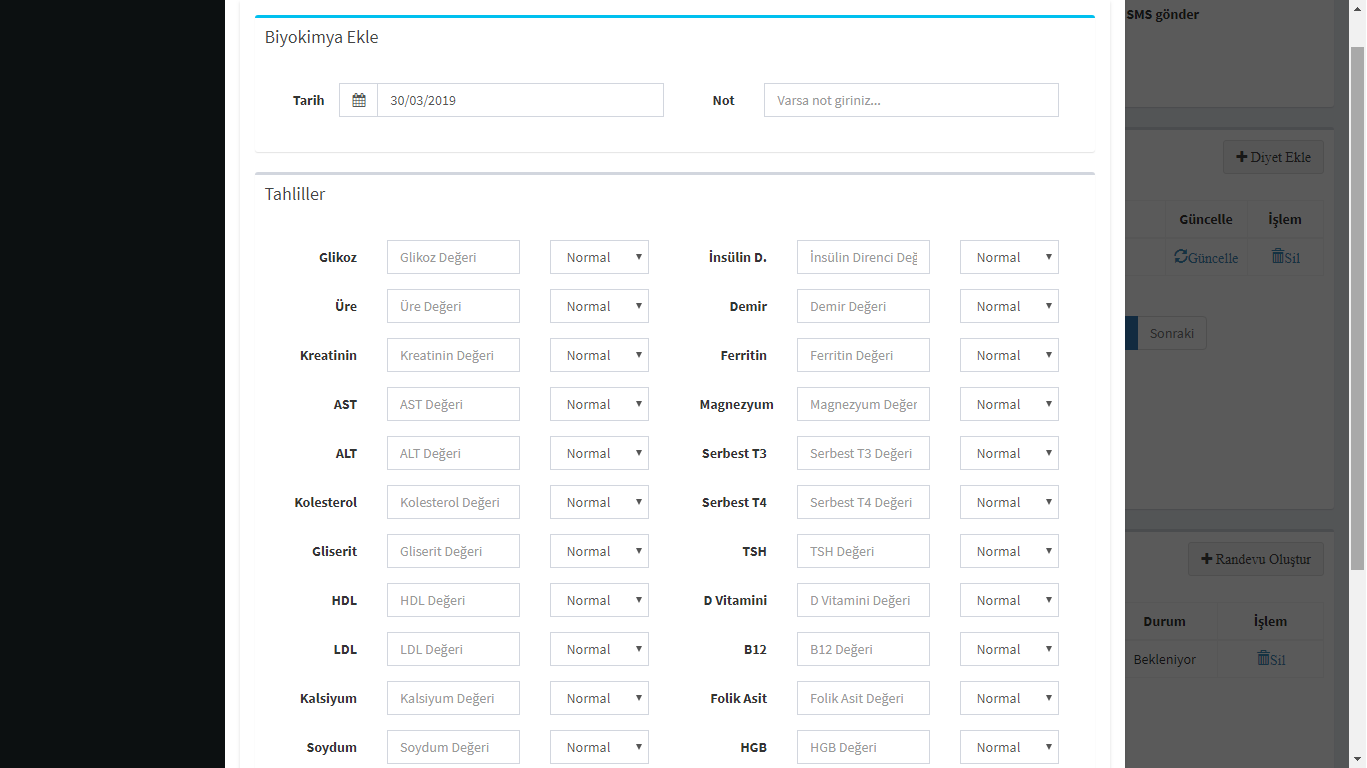
Task: Click the Ferritin Değeri input box
Action: tap(863, 355)
